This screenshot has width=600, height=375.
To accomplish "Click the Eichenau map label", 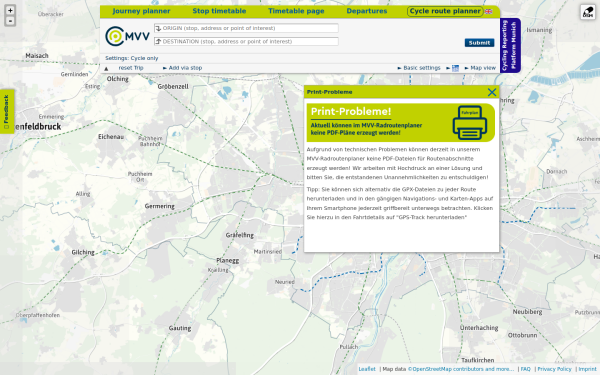I will tap(111, 137).
